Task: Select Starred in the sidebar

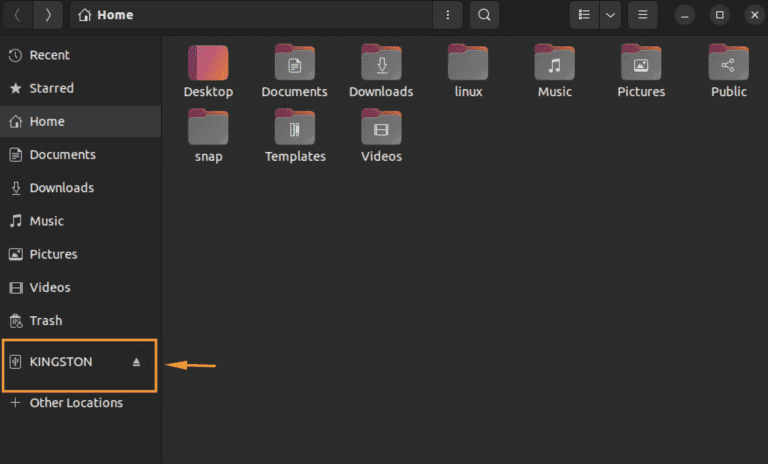Action: pyautogui.click(x=51, y=88)
